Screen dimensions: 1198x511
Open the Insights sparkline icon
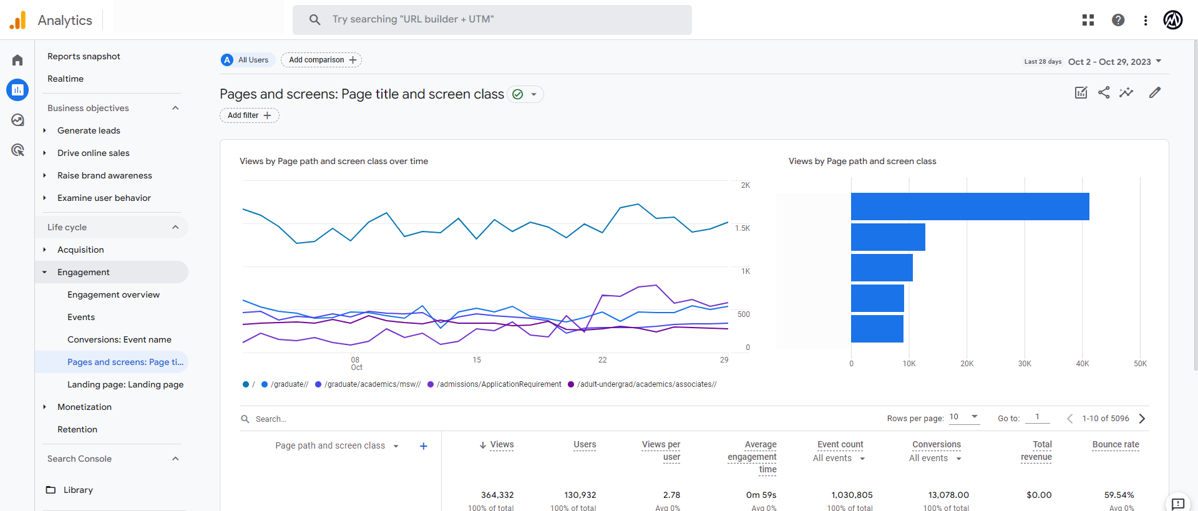pyautogui.click(x=1126, y=93)
